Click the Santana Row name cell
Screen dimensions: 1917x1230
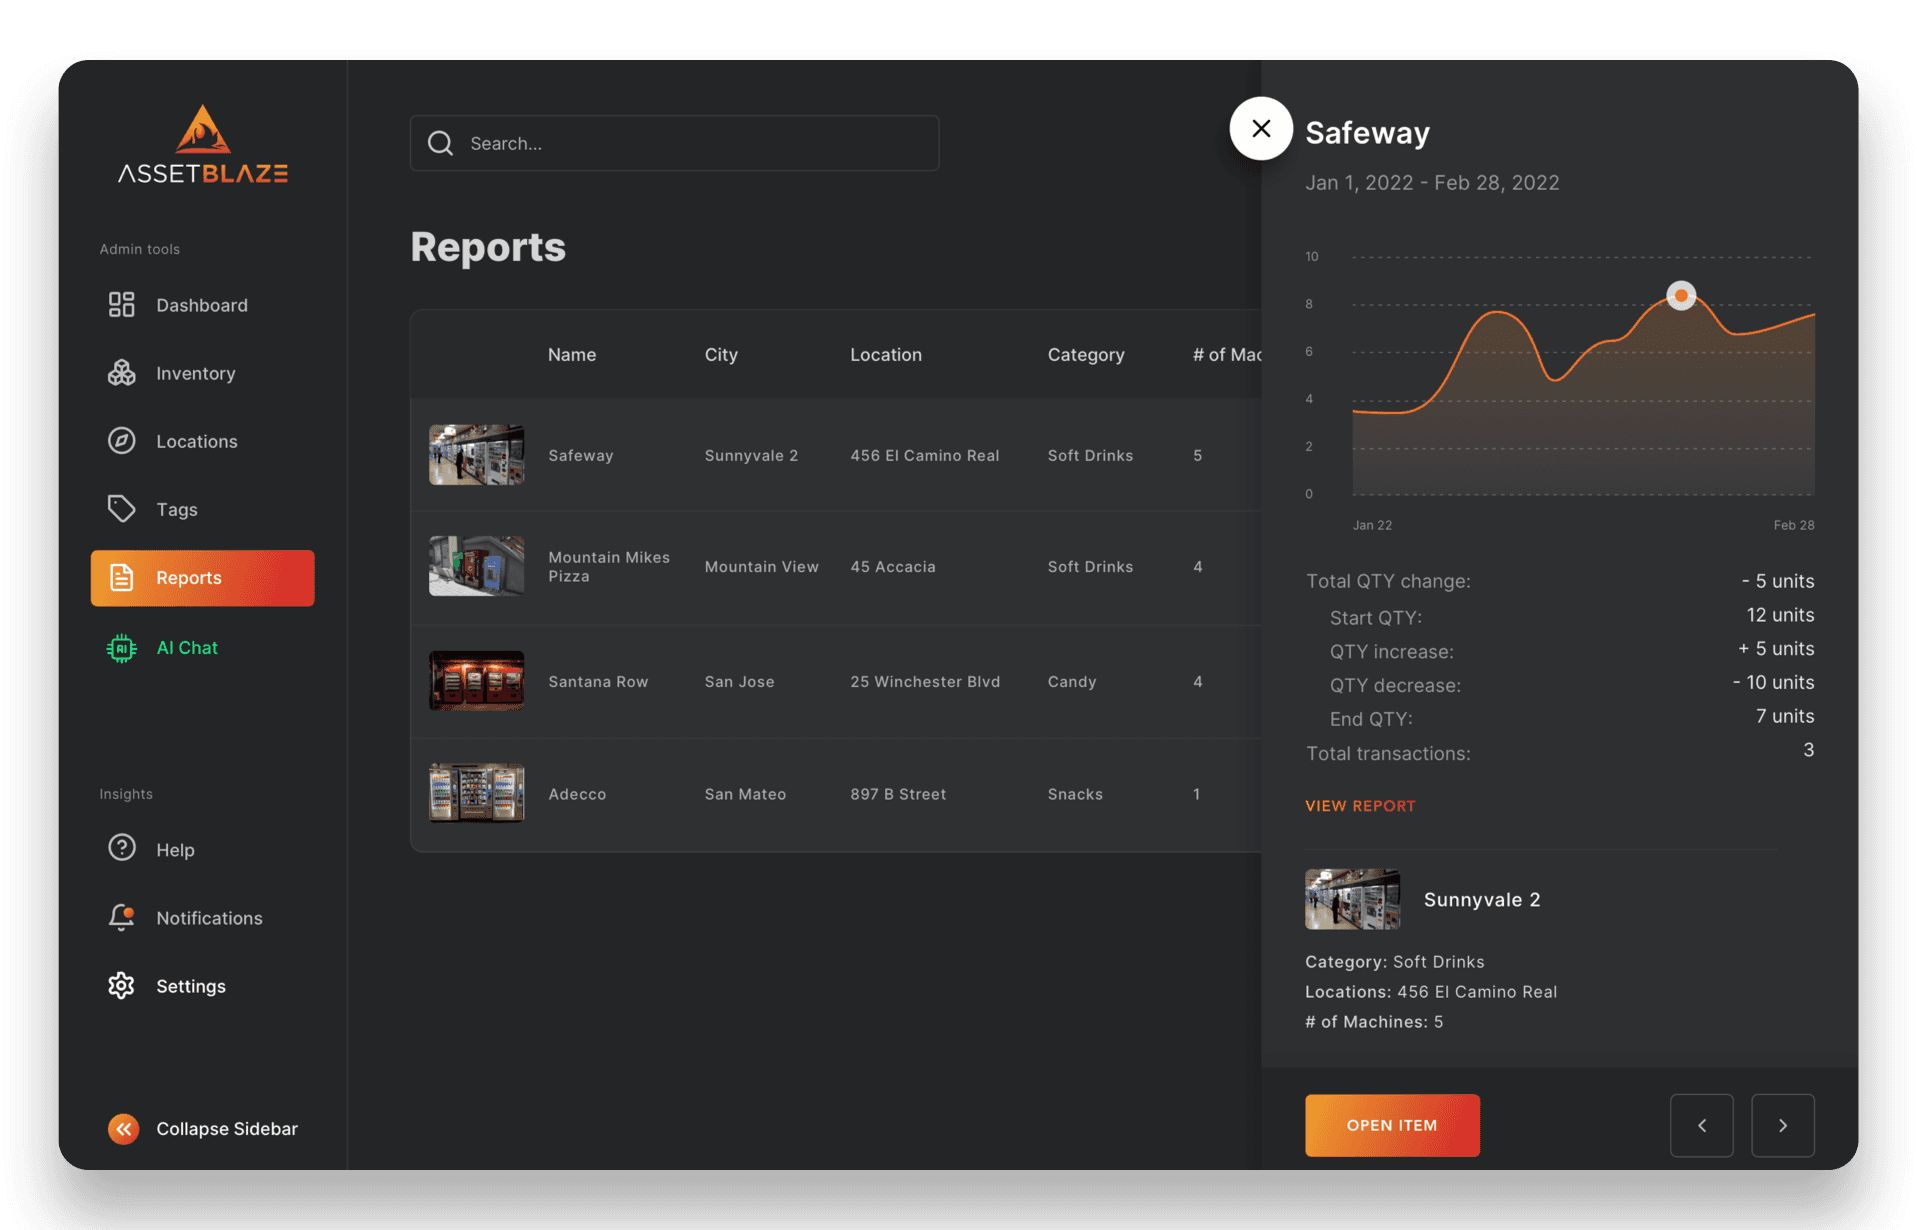598,681
